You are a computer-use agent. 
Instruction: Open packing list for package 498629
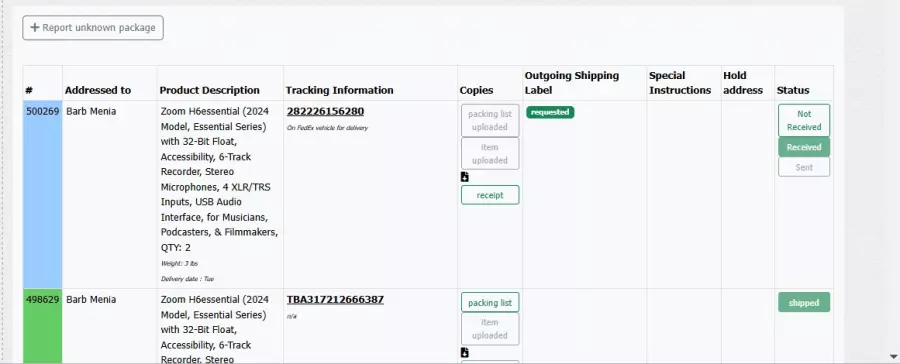490,303
